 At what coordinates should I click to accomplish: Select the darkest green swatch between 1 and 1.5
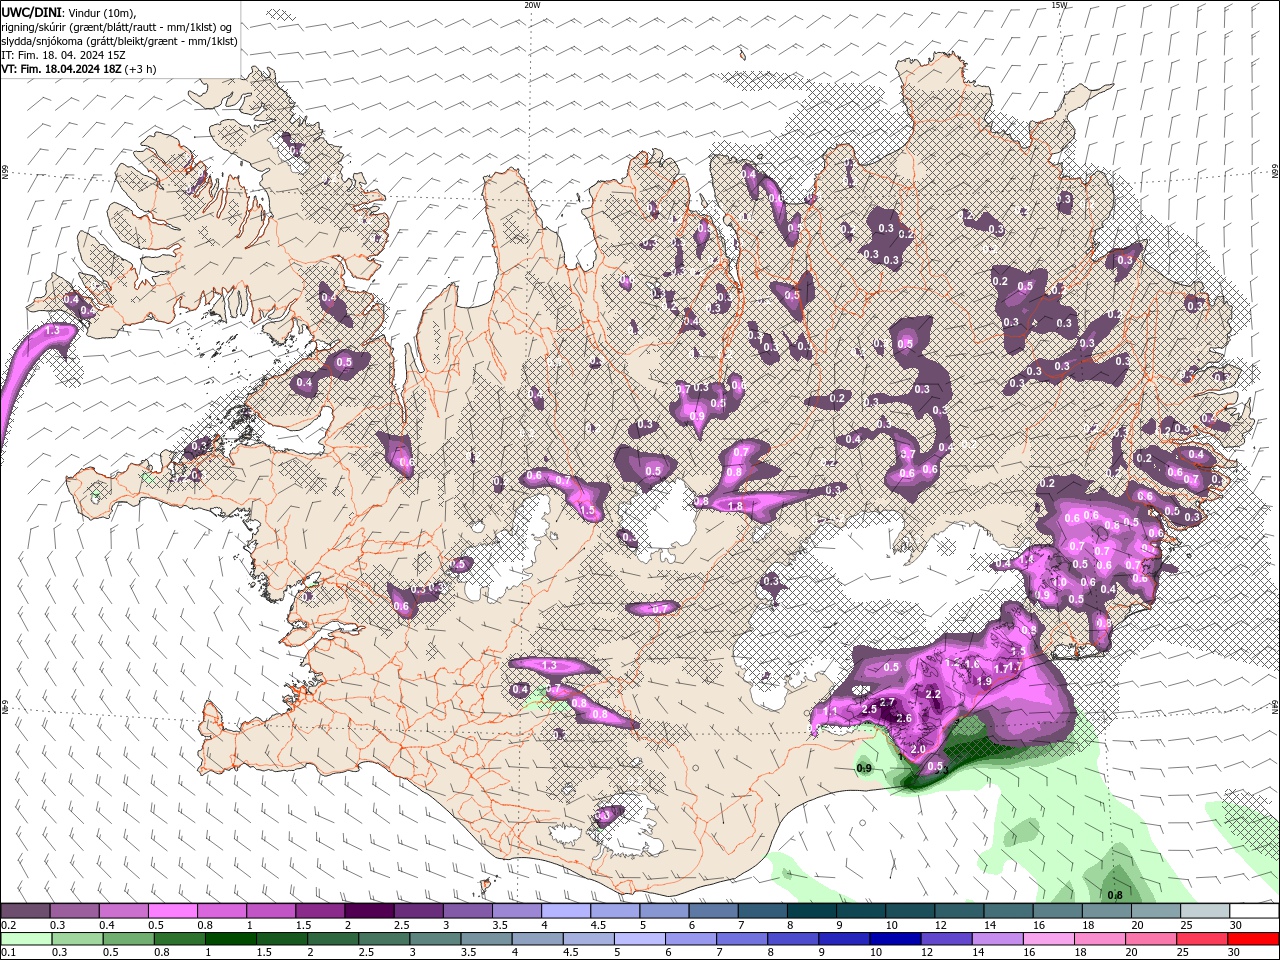click(x=230, y=939)
